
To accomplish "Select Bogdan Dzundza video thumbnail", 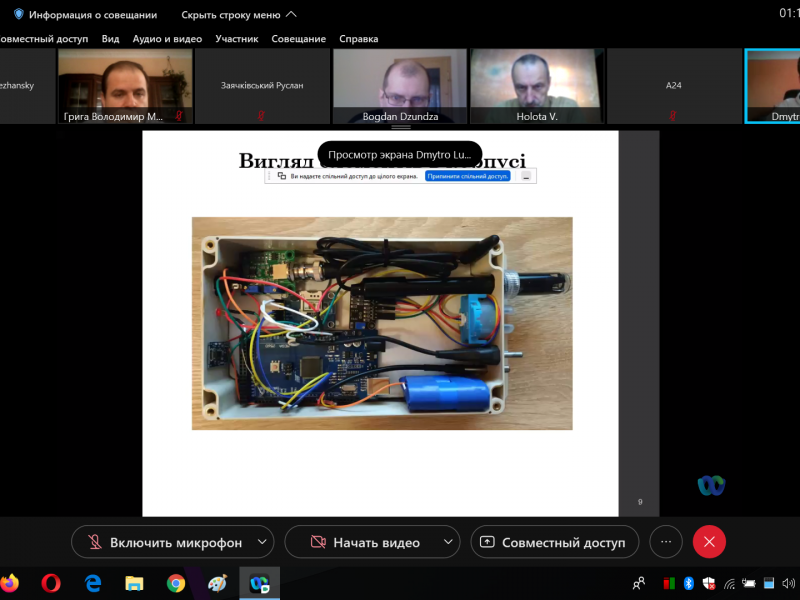I will point(400,86).
